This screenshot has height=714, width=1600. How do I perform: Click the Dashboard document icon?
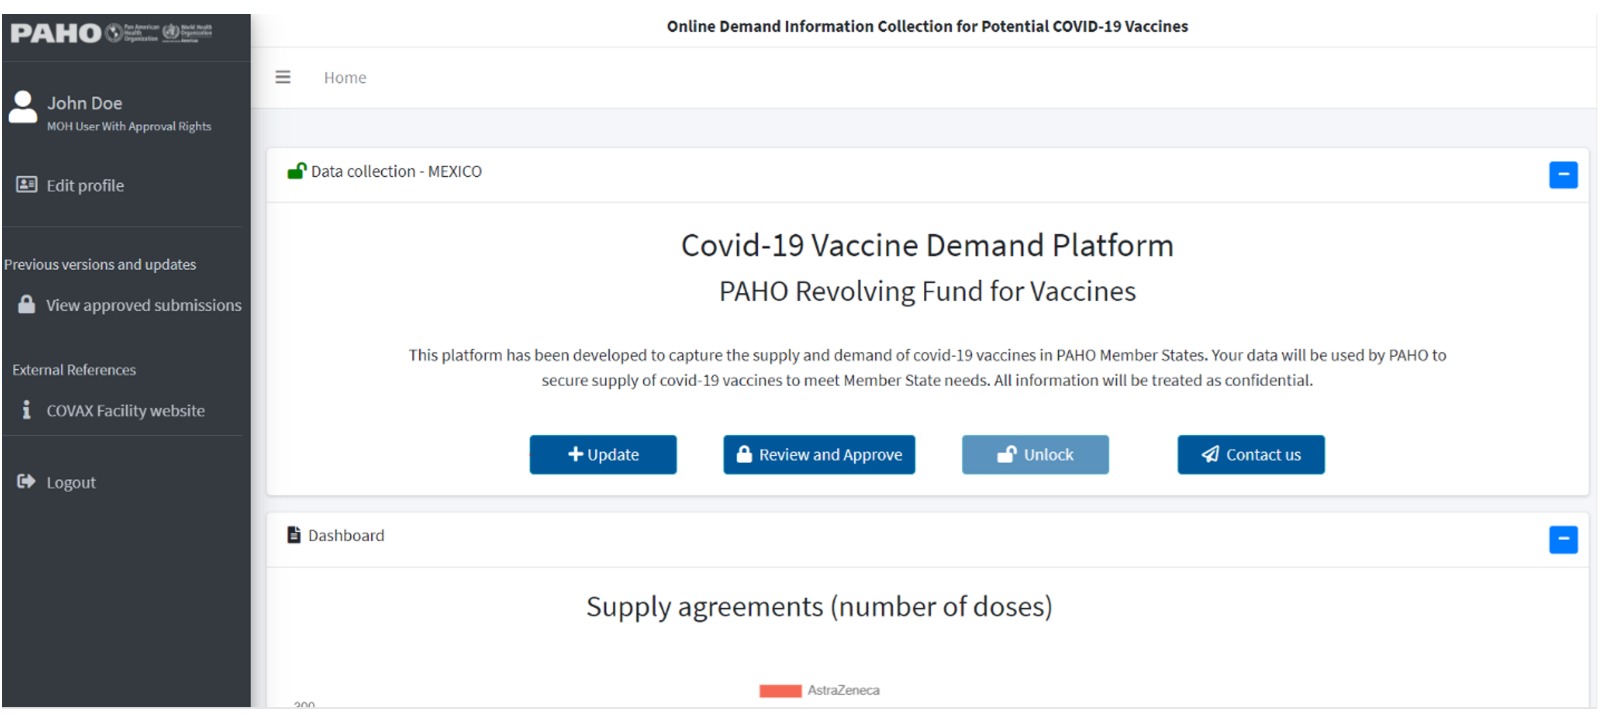[294, 535]
